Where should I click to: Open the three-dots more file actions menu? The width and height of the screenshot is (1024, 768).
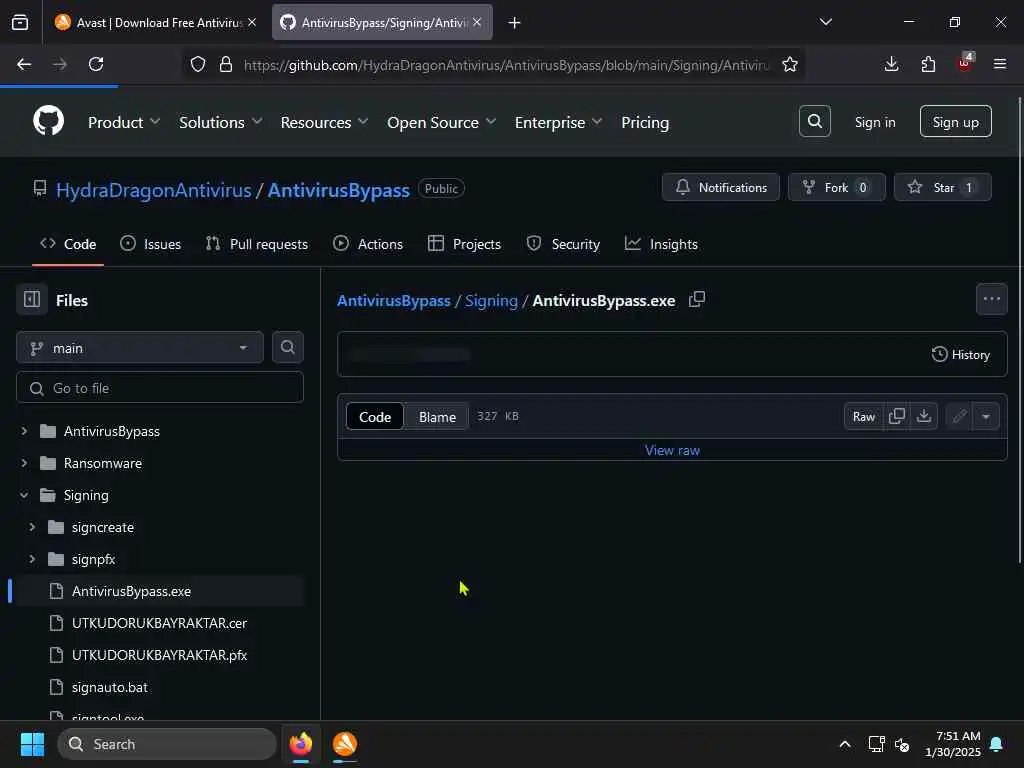(x=991, y=299)
